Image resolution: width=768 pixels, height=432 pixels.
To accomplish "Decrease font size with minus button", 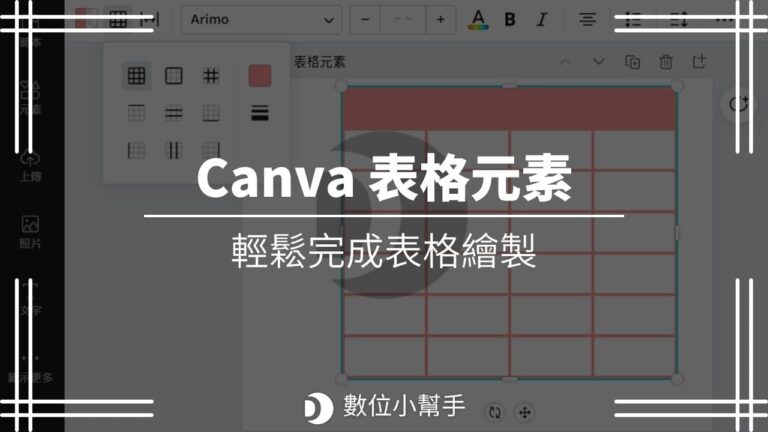I will coord(365,20).
